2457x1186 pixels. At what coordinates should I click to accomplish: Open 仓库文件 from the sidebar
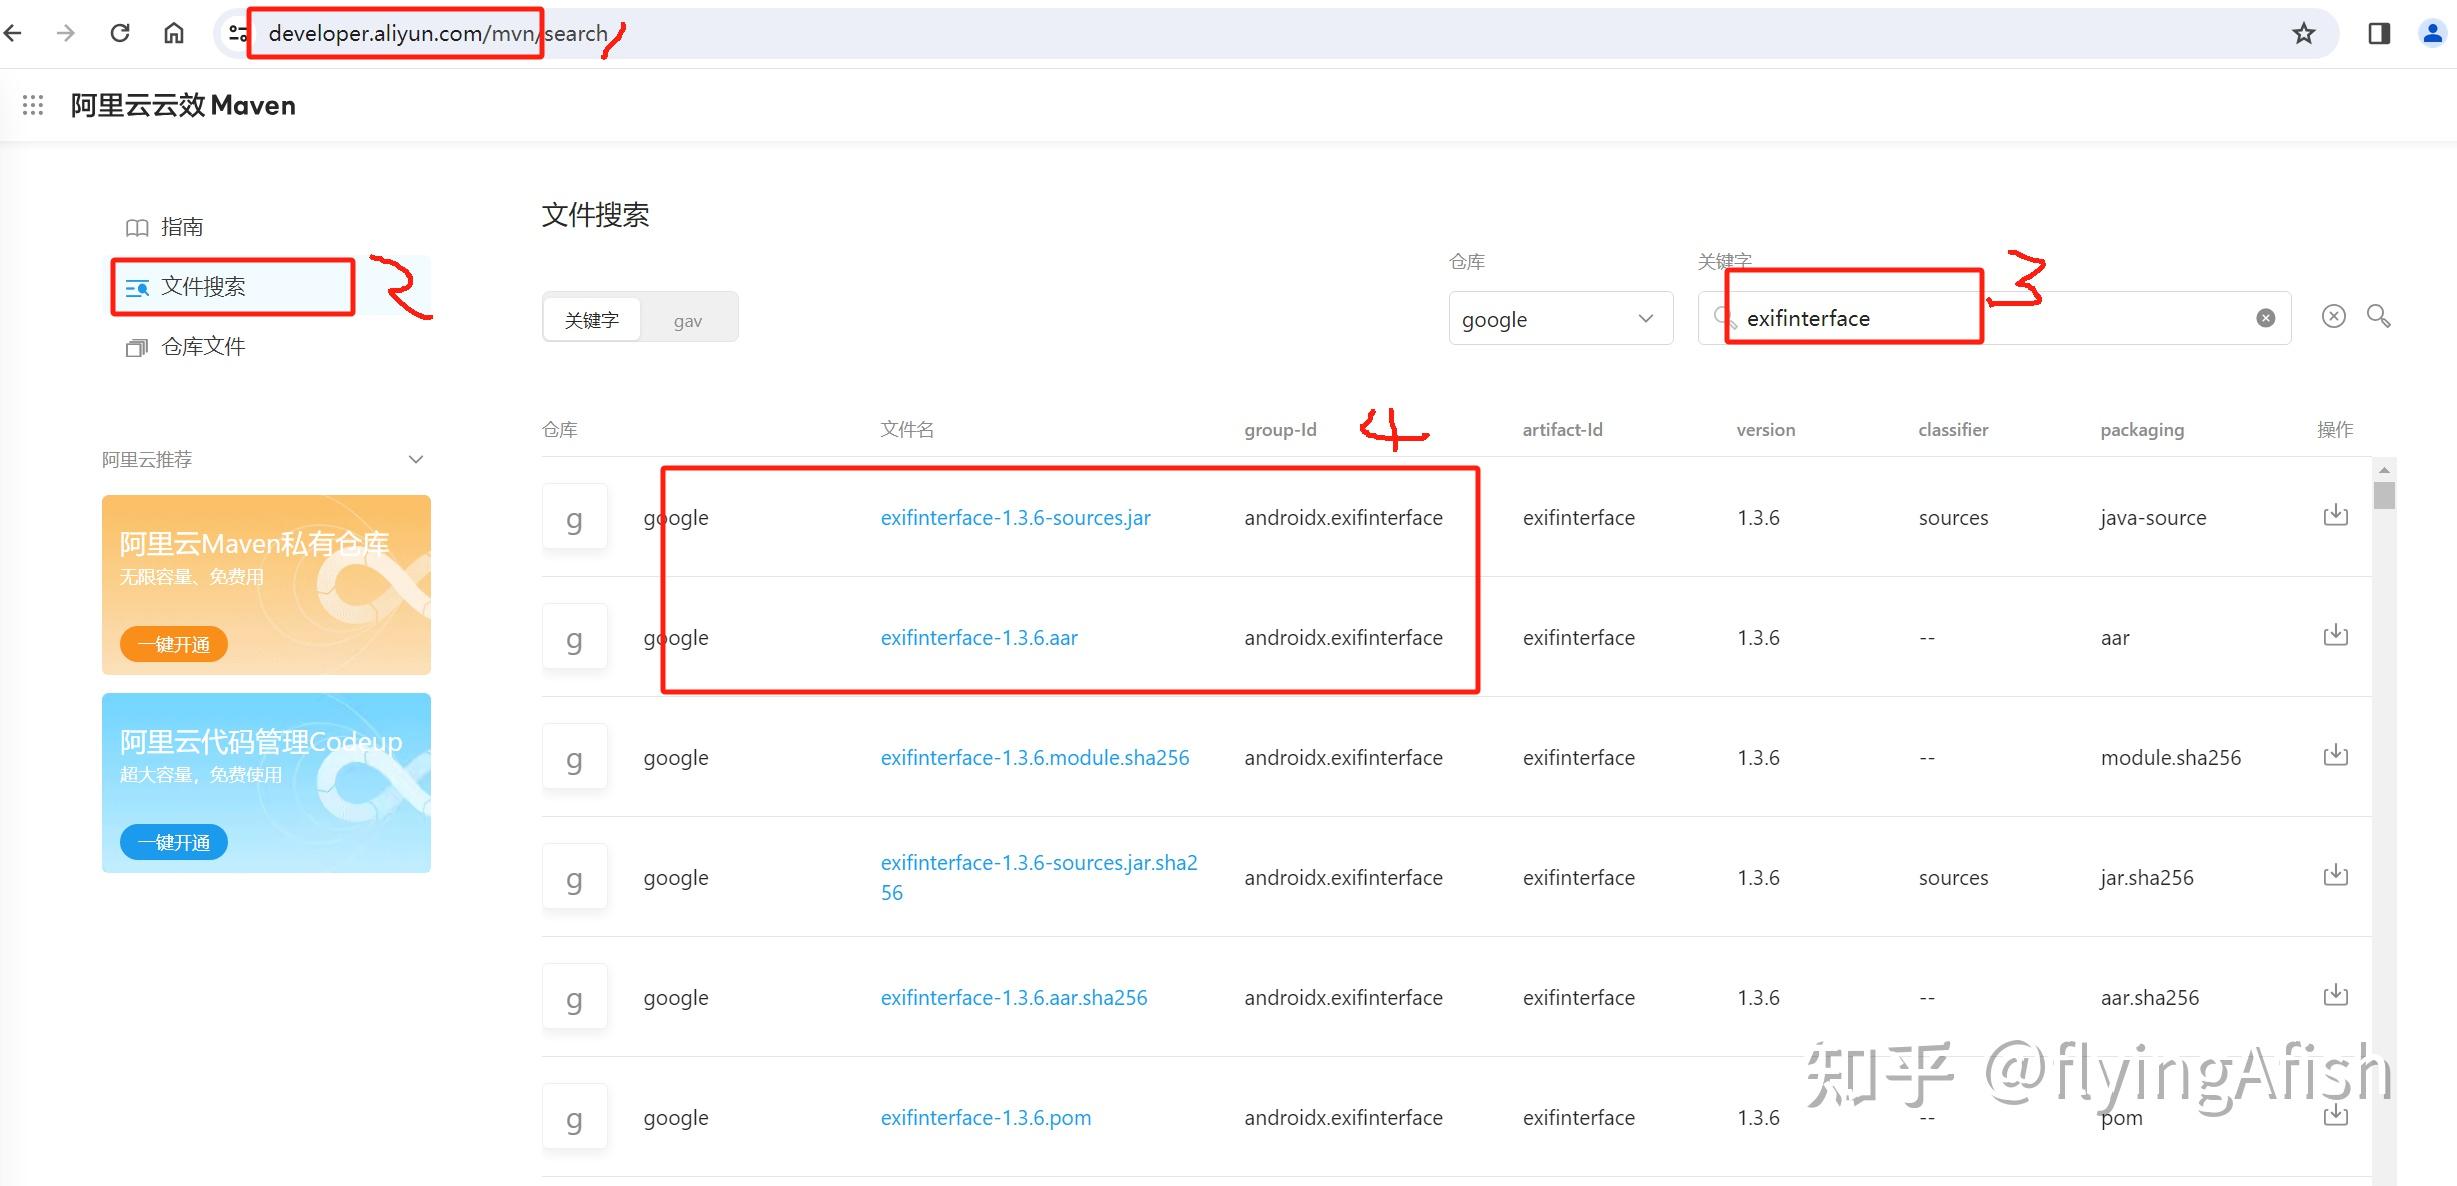click(x=203, y=346)
